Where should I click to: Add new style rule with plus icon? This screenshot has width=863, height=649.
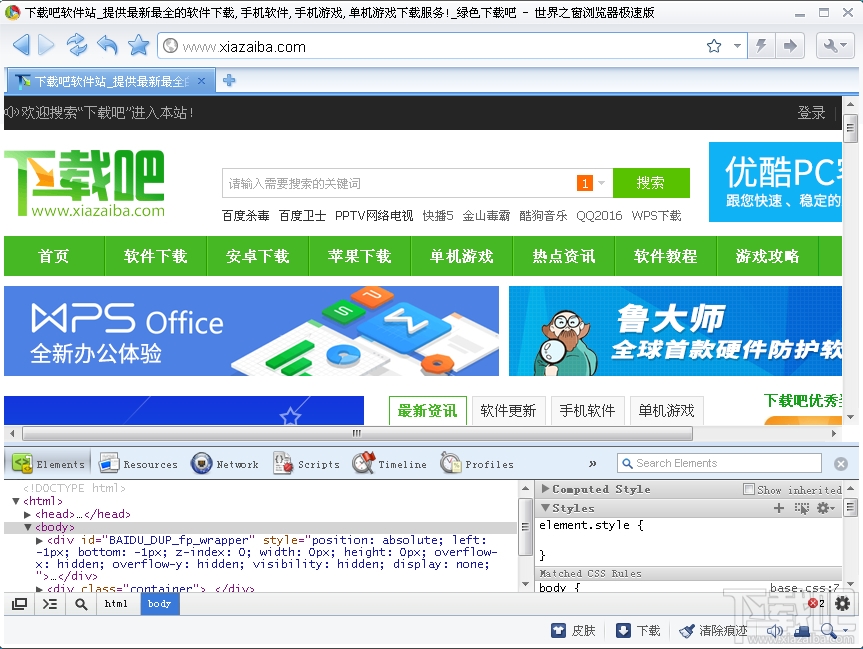pos(779,508)
